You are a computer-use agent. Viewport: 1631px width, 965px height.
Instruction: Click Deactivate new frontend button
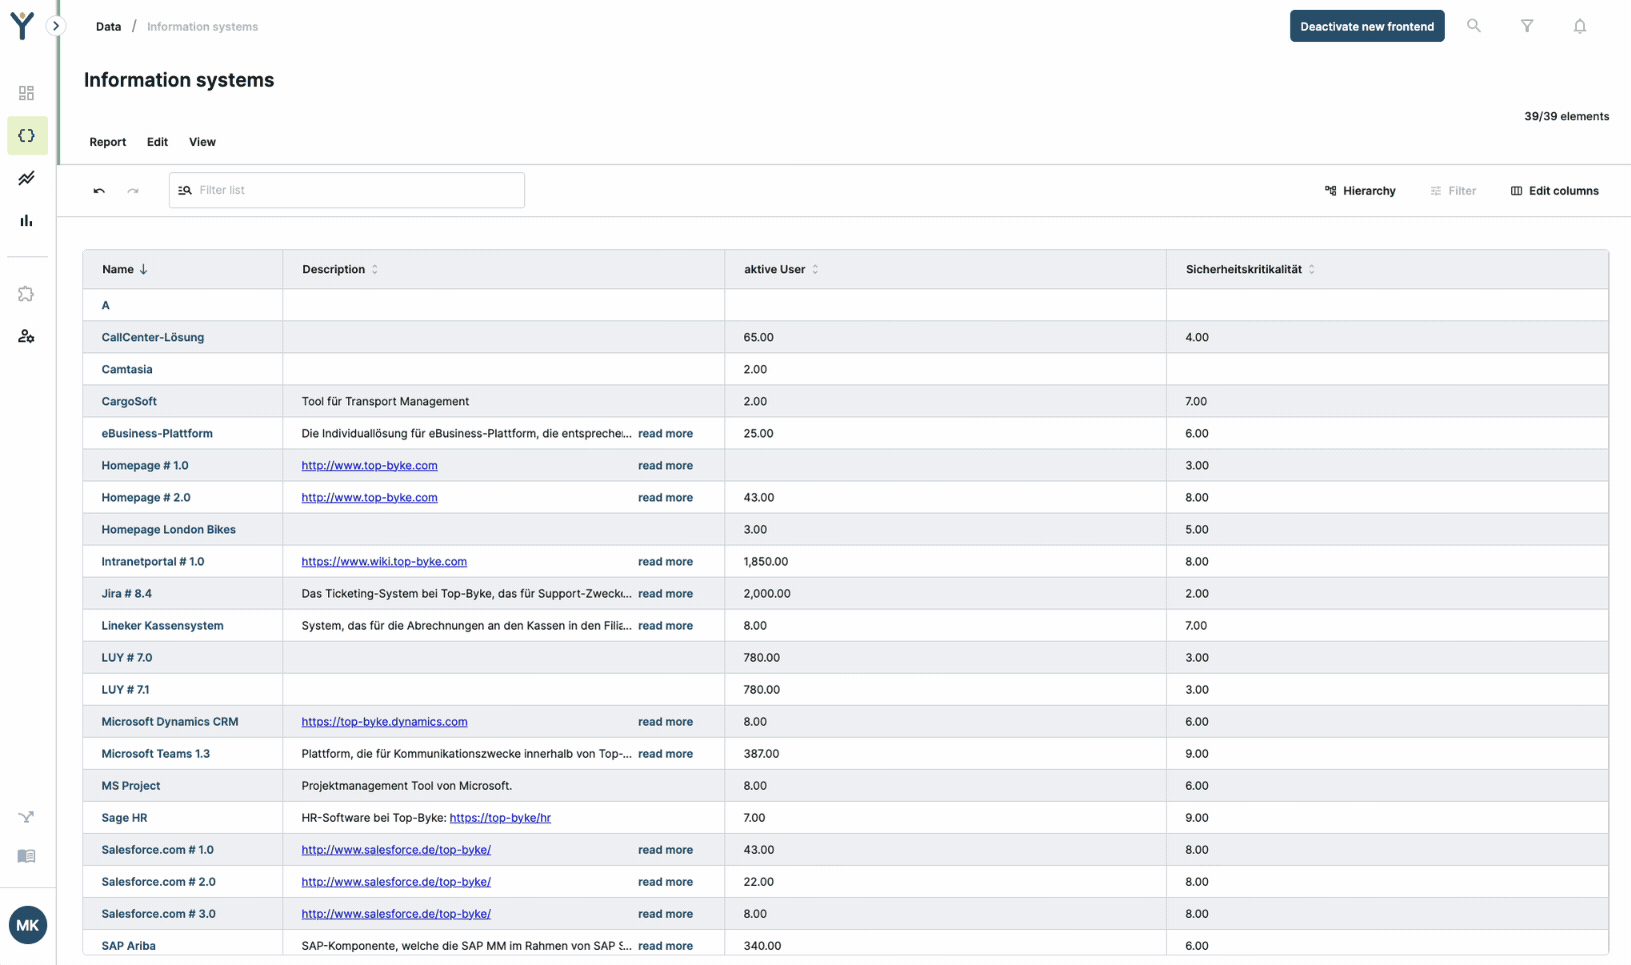(1366, 26)
